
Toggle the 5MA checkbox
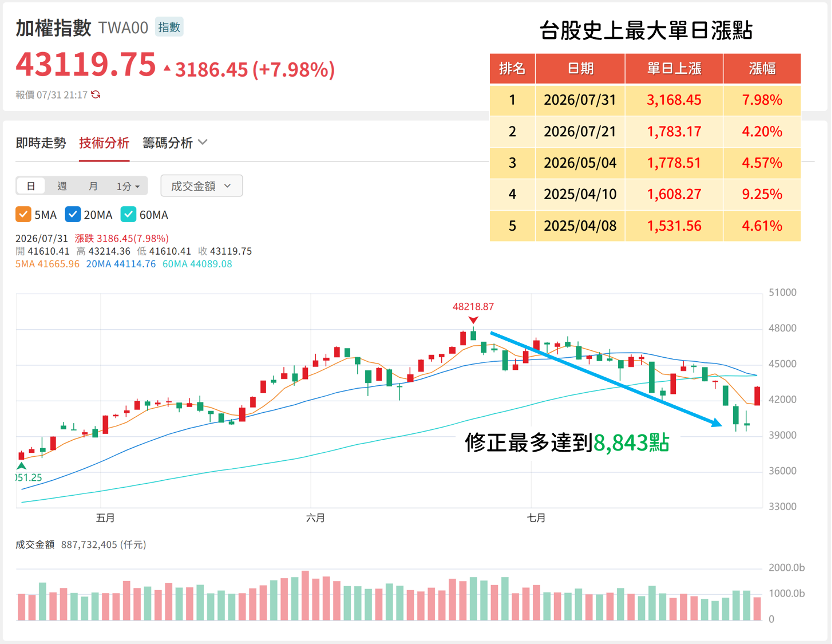pos(23,214)
